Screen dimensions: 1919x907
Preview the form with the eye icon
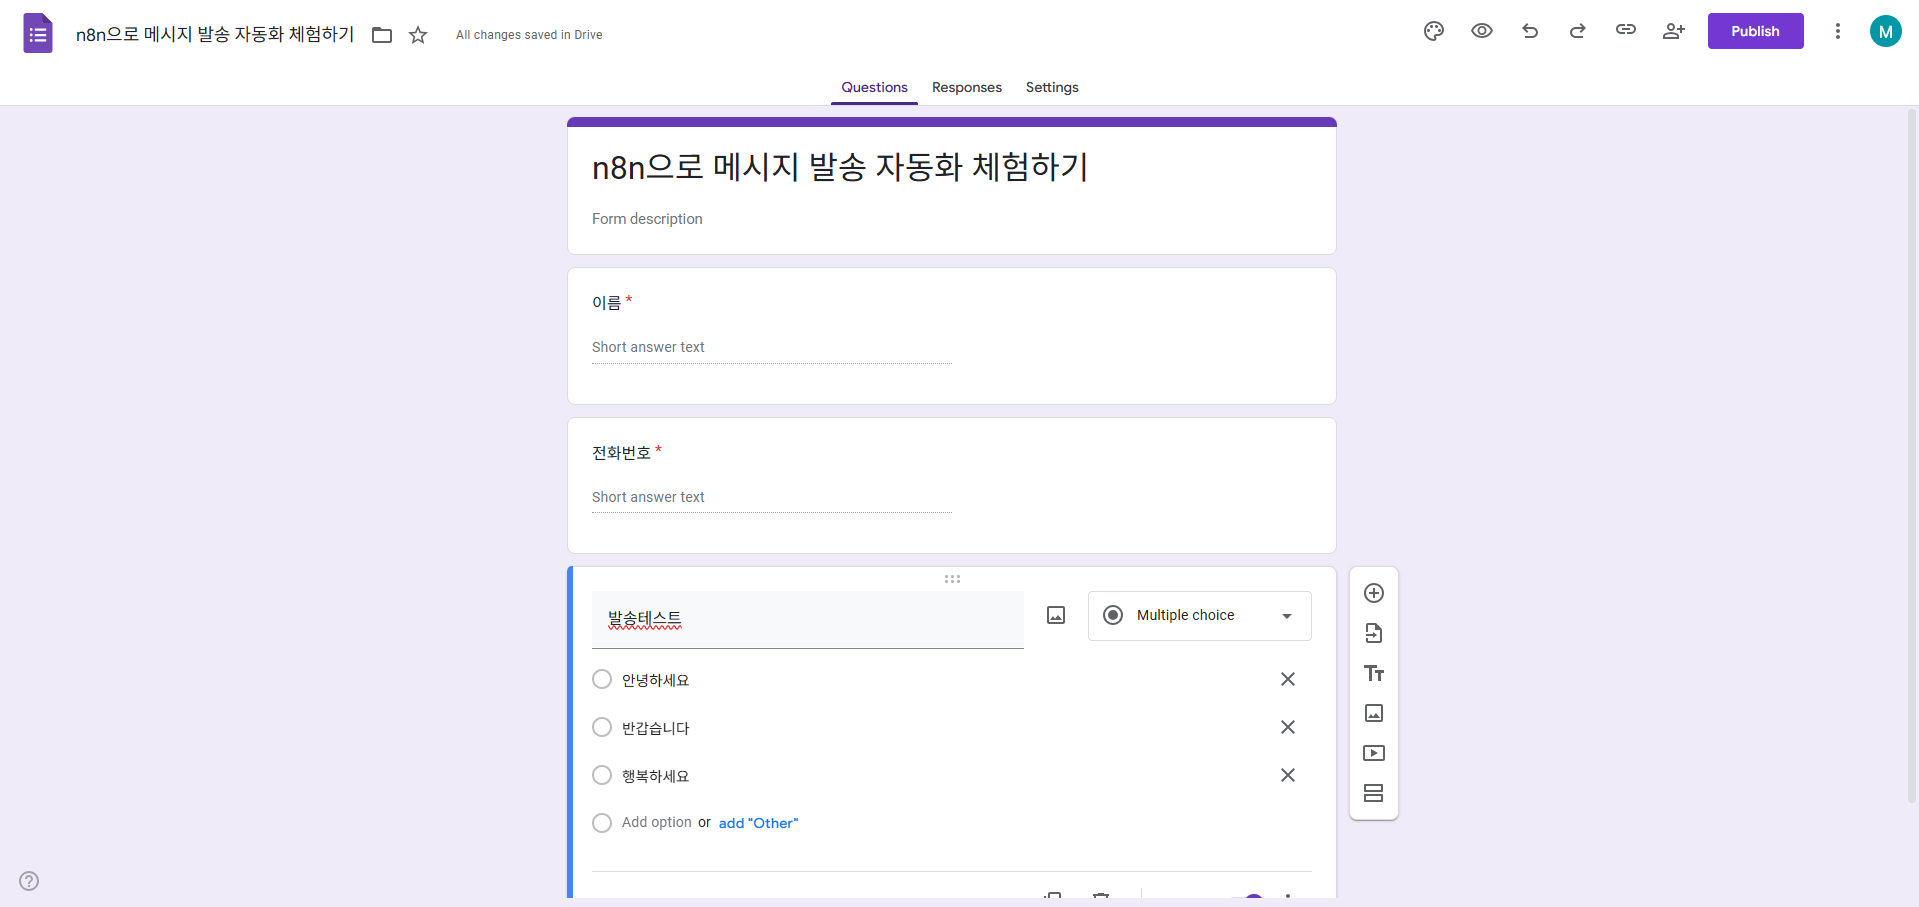[1481, 31]
